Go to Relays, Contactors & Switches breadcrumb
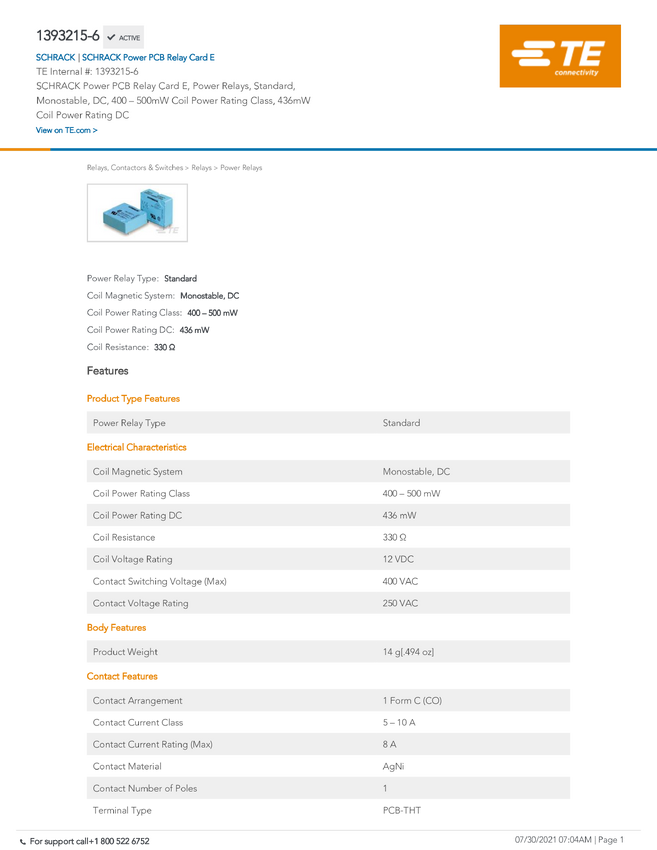Screen dimensions: 657x850 coord(135,168)
